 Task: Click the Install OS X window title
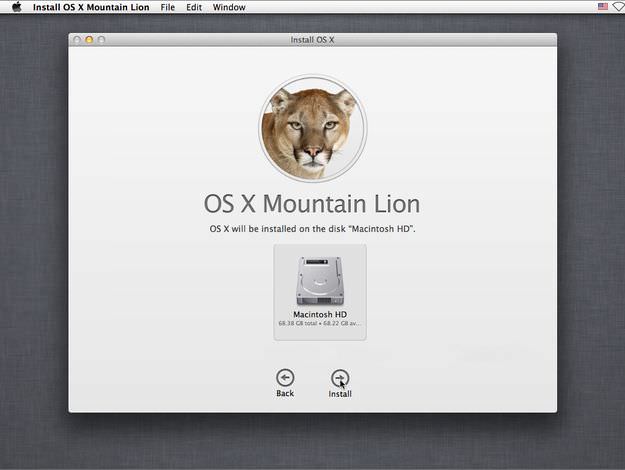click(x=312, y=40)
